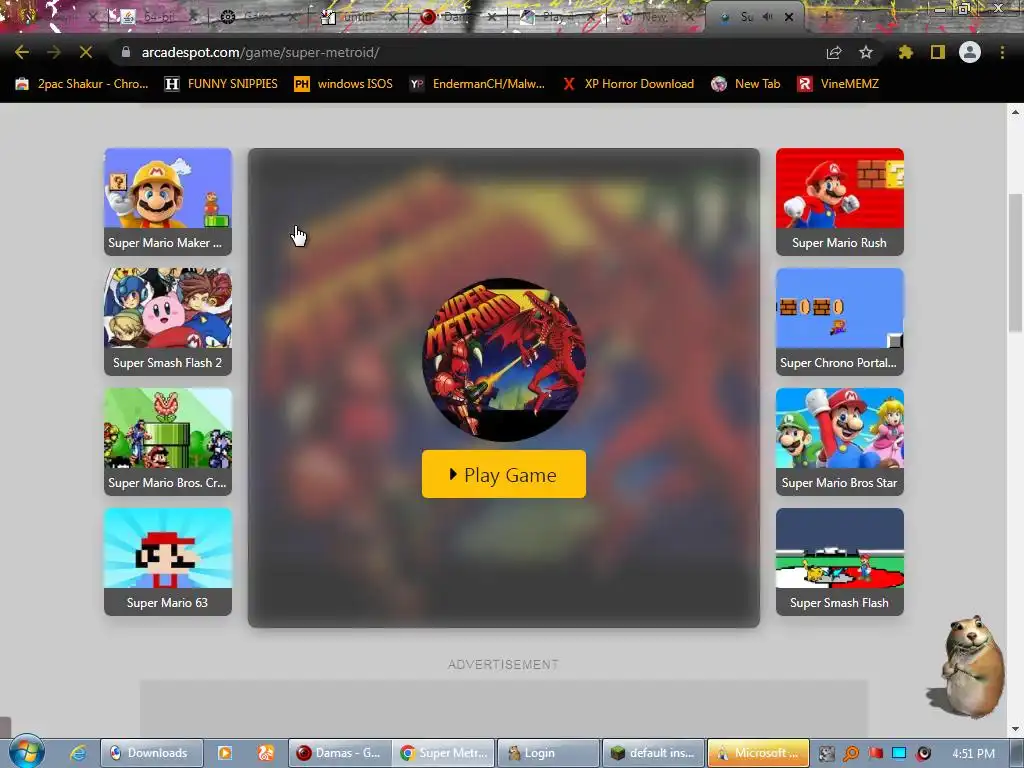Click the yellow Play Game button
Image resolution: width=1024 pixels, height=768 pixels.
click(504, 474)
